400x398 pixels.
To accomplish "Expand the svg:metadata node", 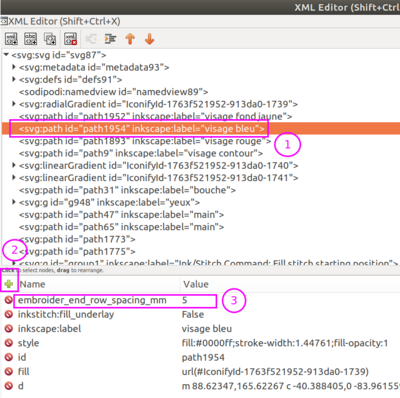I will coord(14,67).
